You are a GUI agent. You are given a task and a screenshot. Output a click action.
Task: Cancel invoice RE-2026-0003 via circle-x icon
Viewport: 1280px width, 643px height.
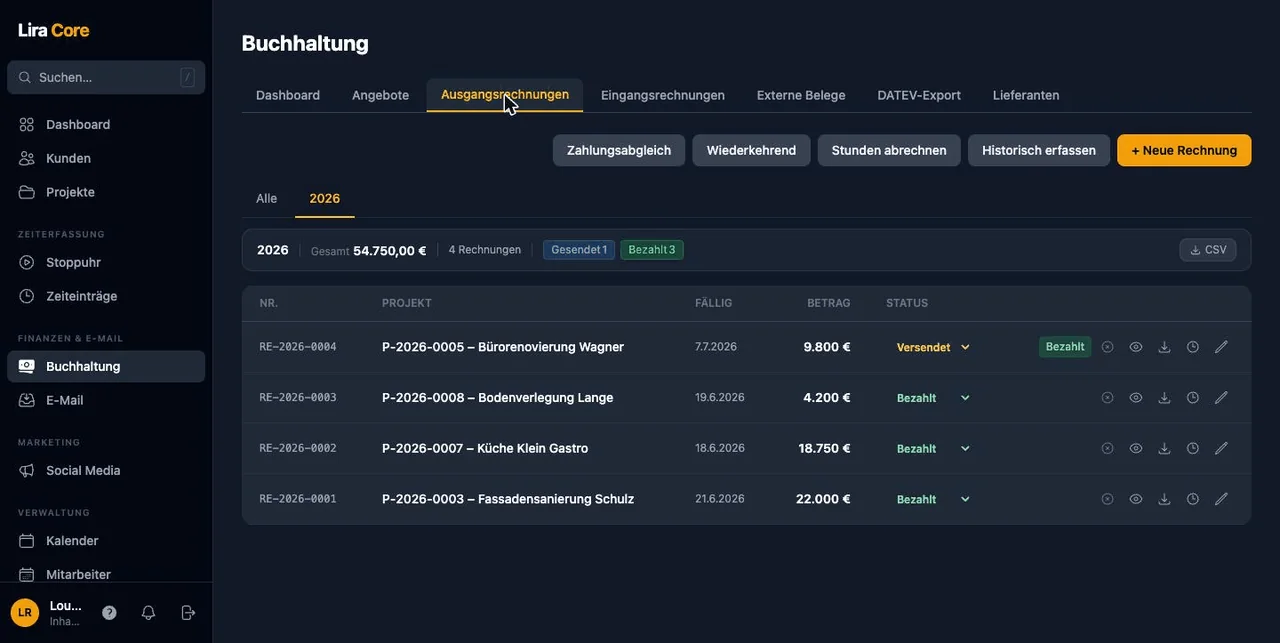[x=1107, y=397]
